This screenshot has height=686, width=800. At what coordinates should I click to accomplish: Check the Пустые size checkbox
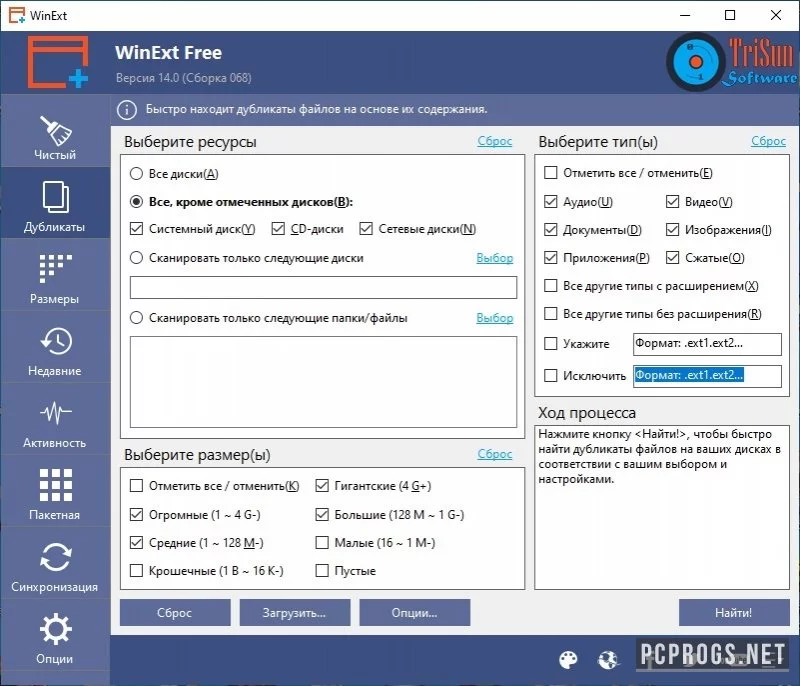322,571
